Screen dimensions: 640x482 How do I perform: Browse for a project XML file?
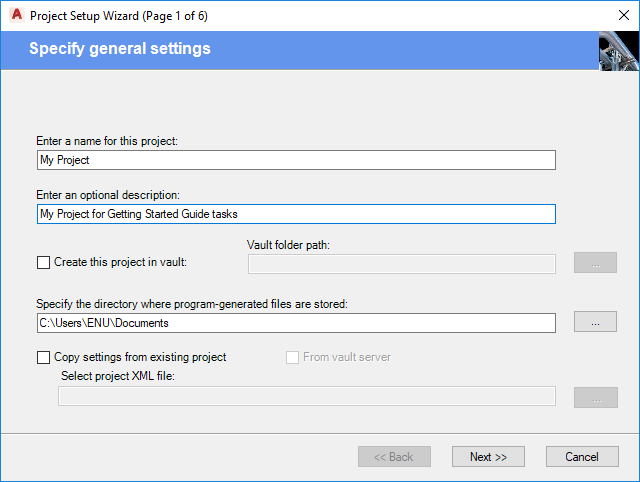[x=595, y=397]
